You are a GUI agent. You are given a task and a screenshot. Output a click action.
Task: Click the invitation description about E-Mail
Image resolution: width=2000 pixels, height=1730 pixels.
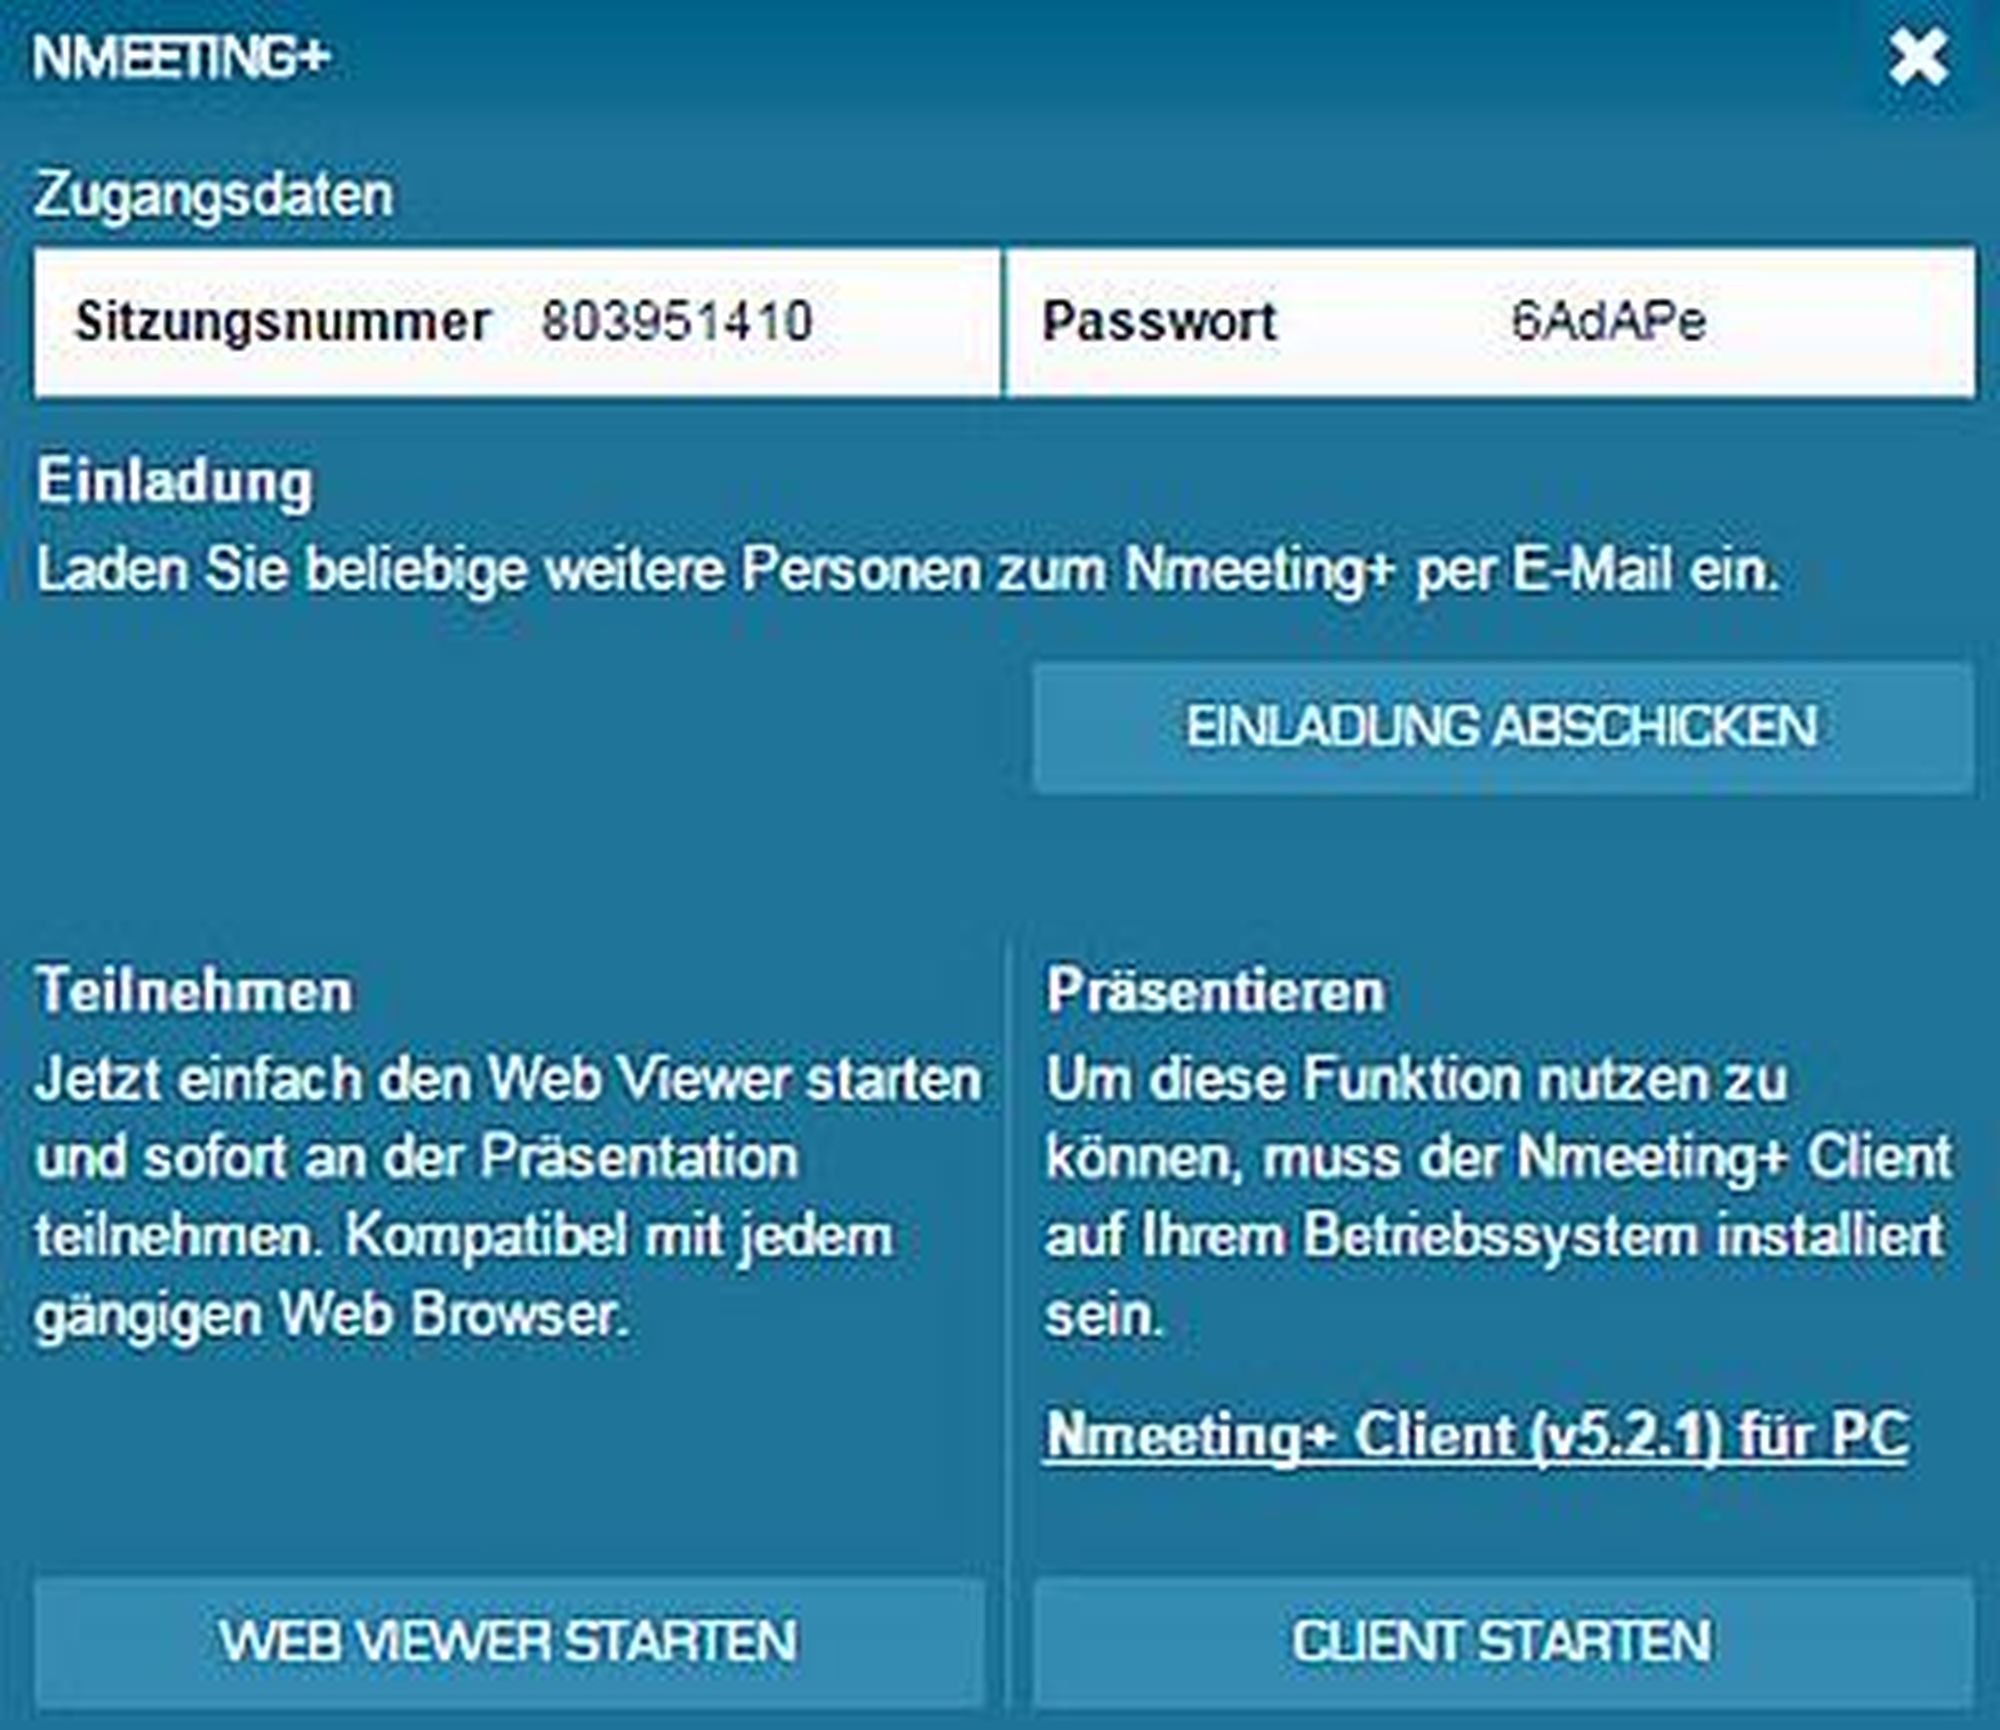pos(907,571)
